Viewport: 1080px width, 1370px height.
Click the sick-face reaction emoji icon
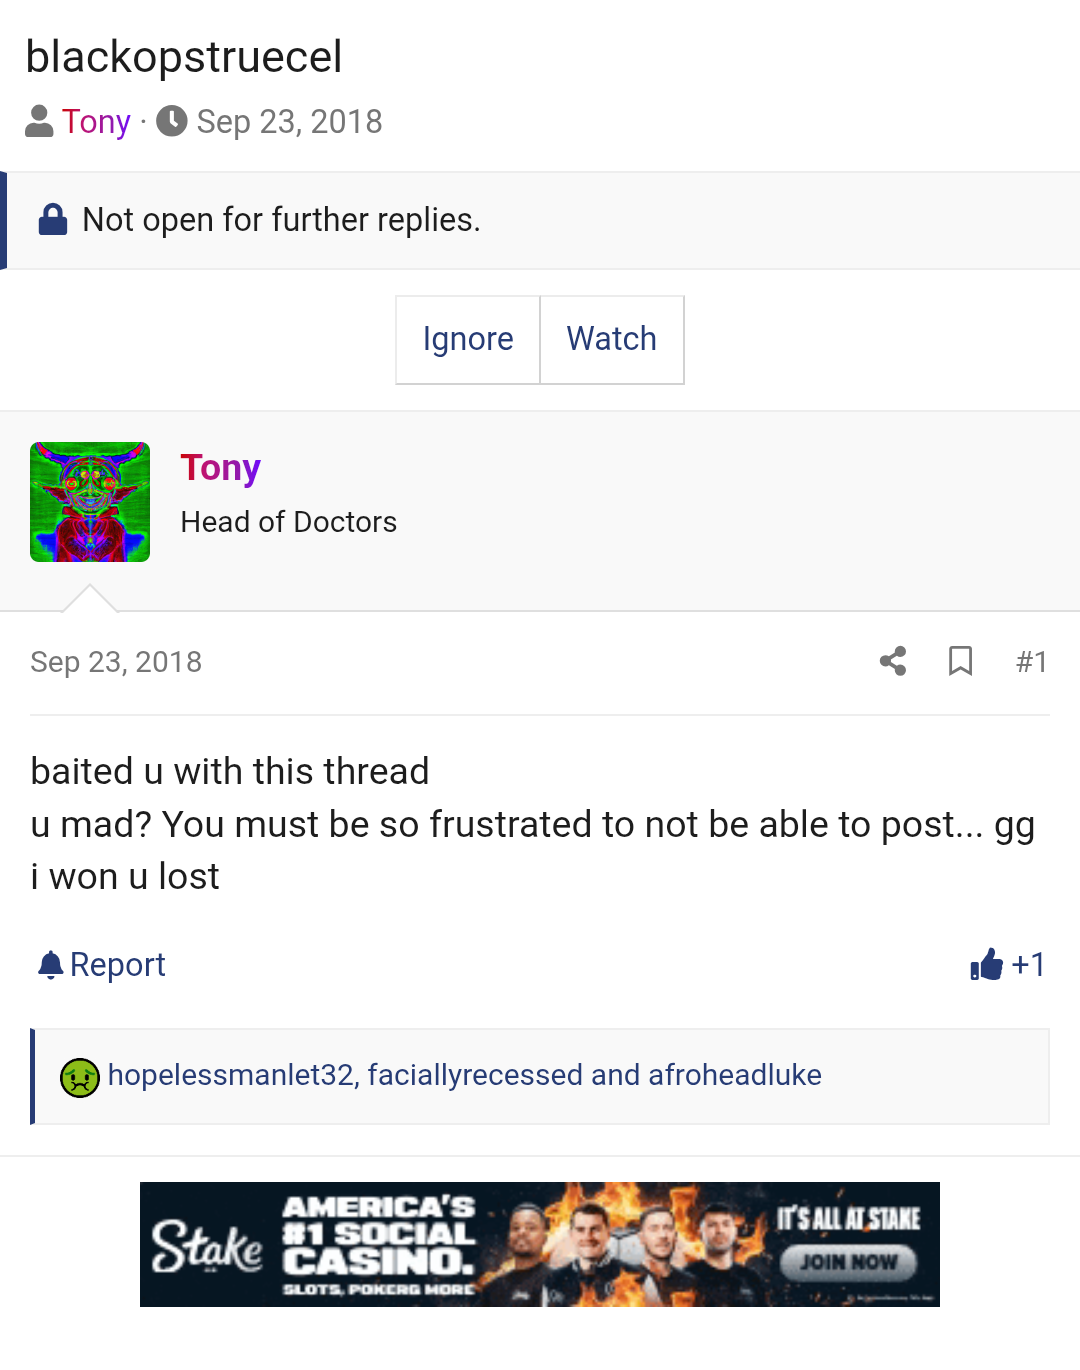(80, 1077)
